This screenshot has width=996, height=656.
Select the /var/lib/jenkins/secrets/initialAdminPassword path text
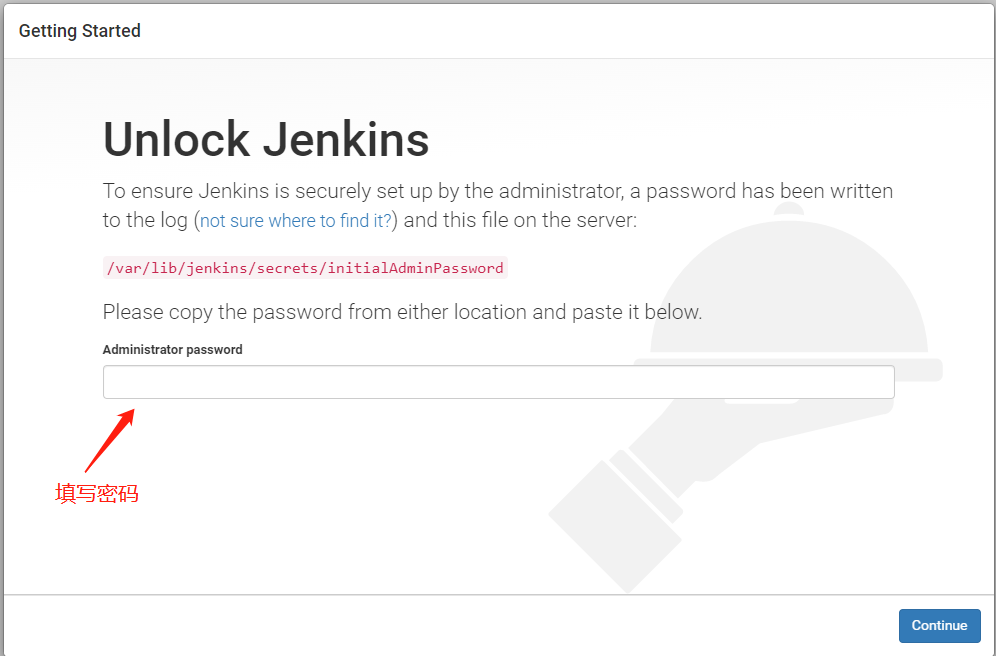point(305,268)
